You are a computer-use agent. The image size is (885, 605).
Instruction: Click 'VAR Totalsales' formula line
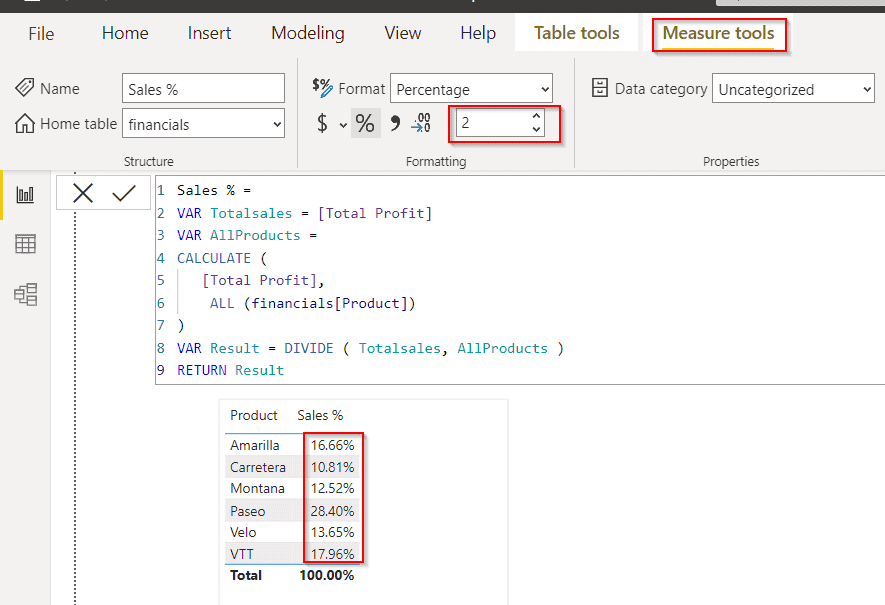tap(304, 213)
